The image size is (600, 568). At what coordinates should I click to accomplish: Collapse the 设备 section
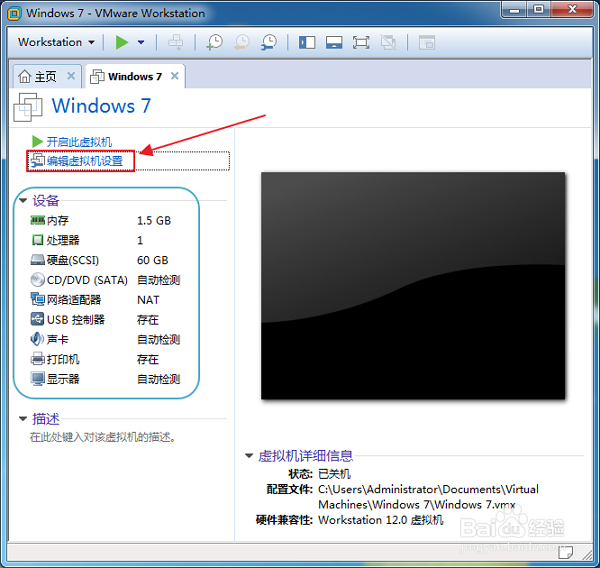pos(23,200)
